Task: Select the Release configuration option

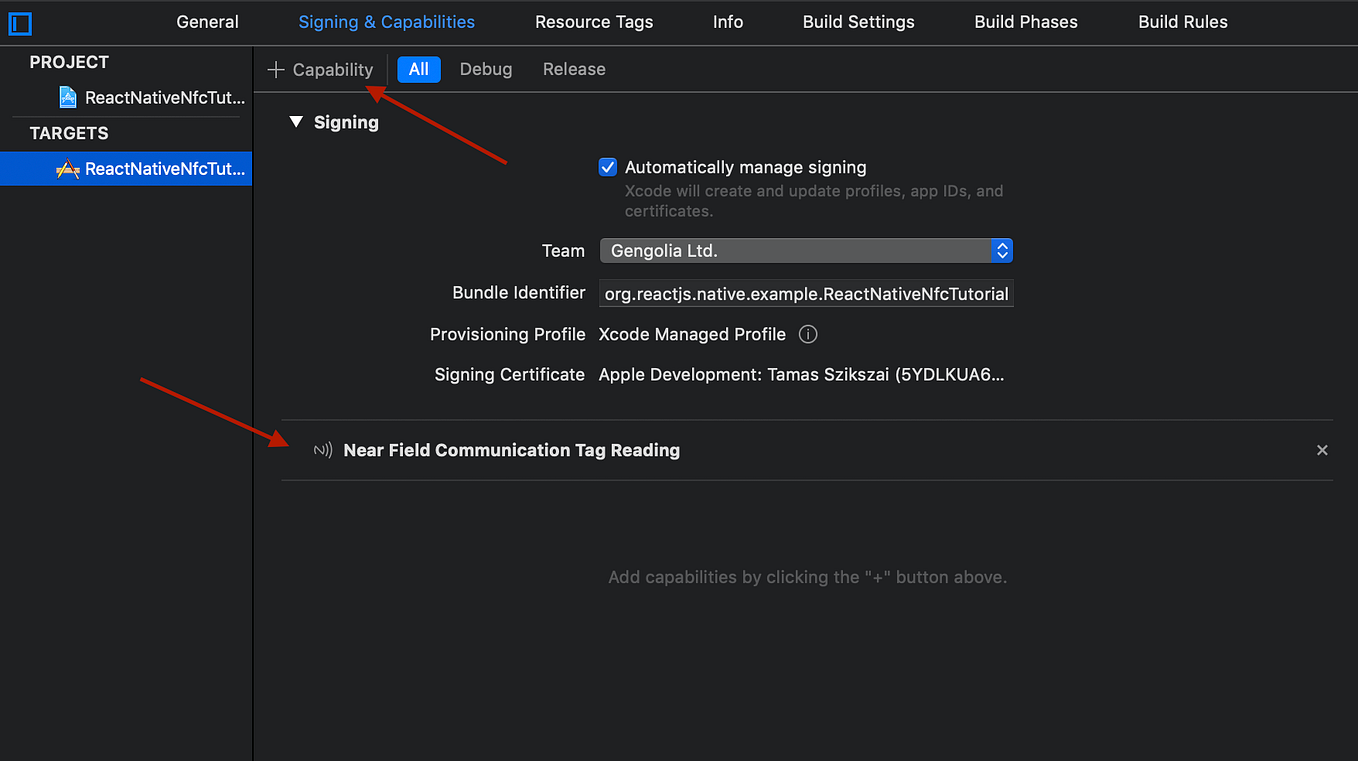Action: click(x=574, y=69)
